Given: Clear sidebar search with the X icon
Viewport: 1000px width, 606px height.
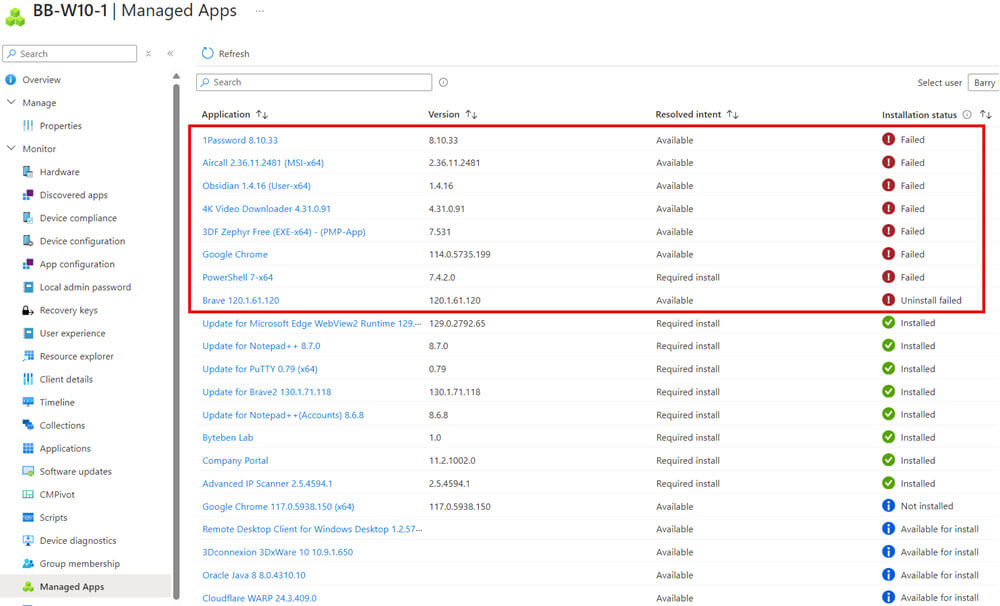Looking at the screenshot, I should (x=148, y=54).
